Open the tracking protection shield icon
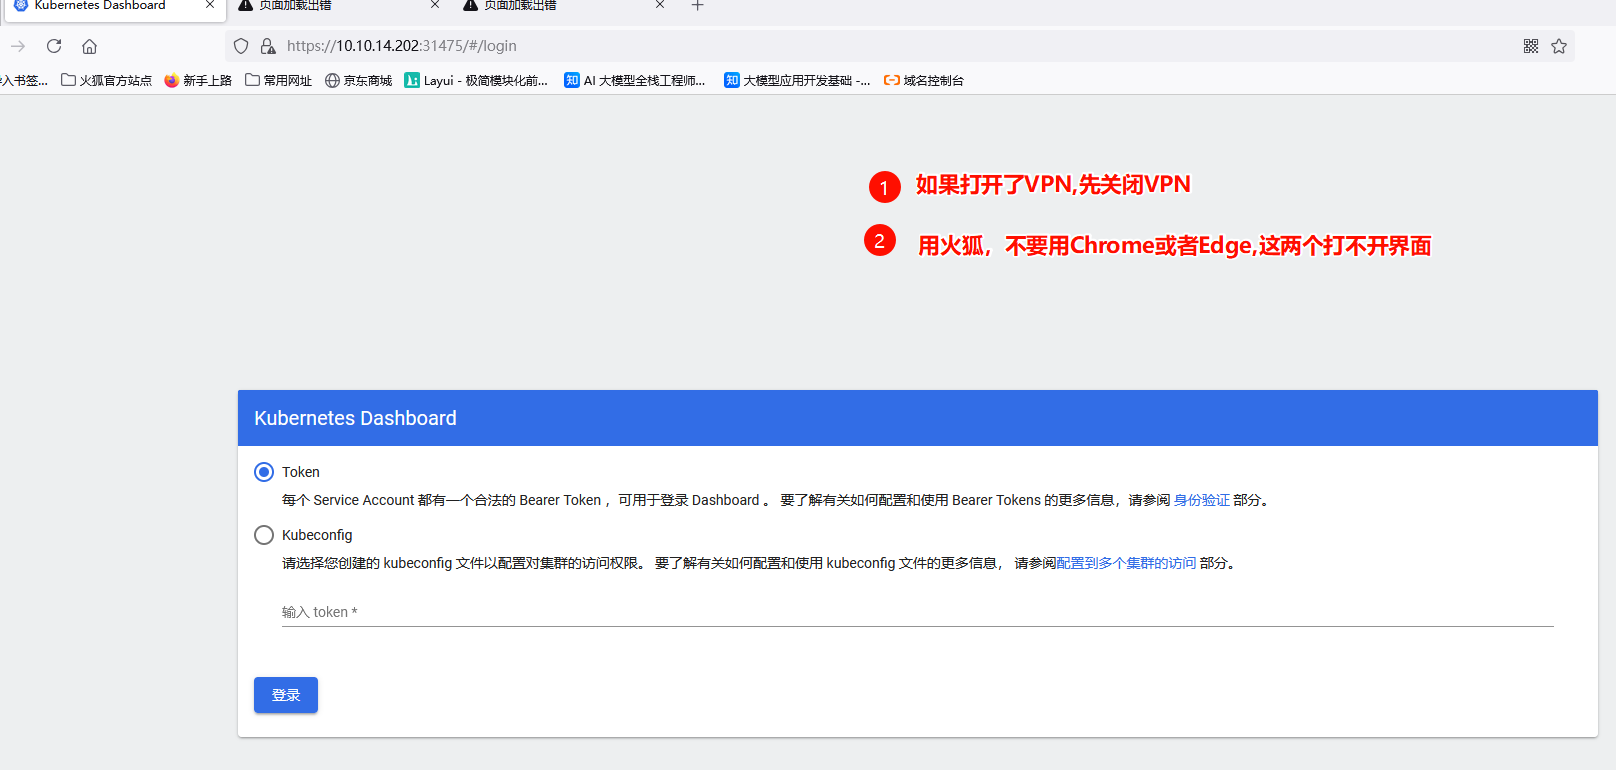 tap(241, 46)
